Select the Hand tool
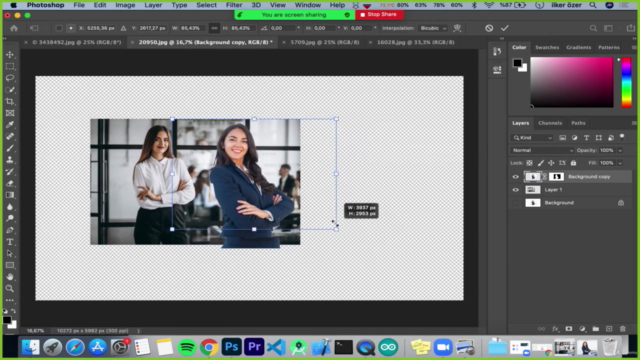This screenshot has height=360, width=640. [x=10, y=277]
